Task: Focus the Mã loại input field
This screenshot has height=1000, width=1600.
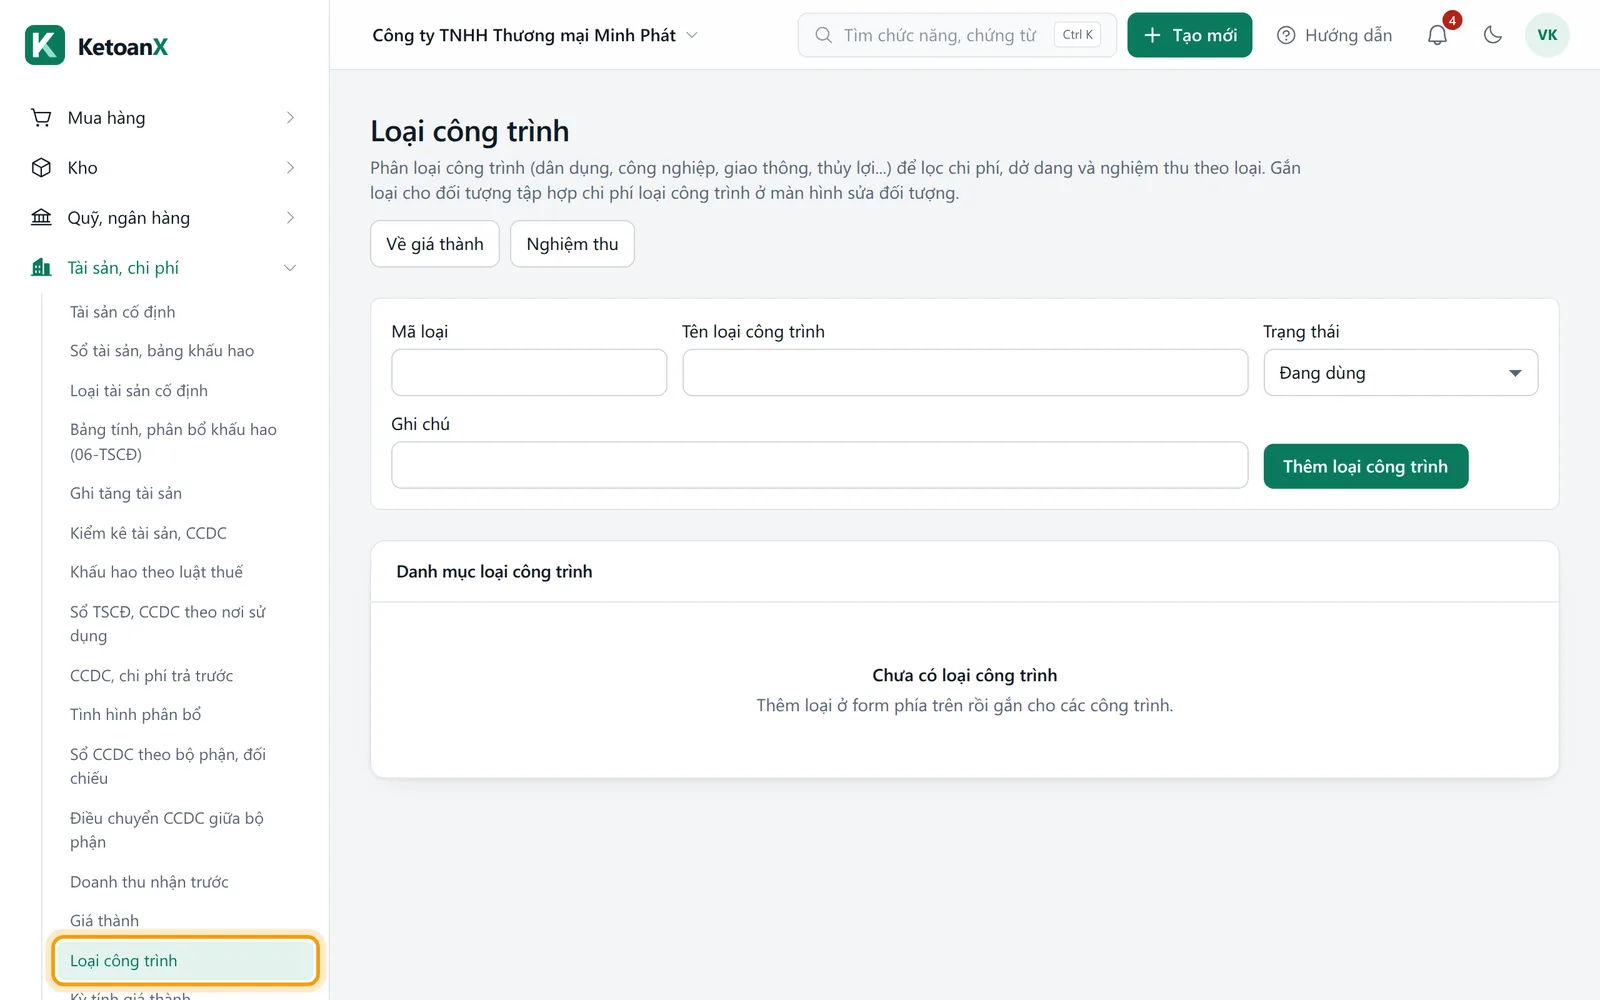Action: pyautogui.click(x=529, y=373)
